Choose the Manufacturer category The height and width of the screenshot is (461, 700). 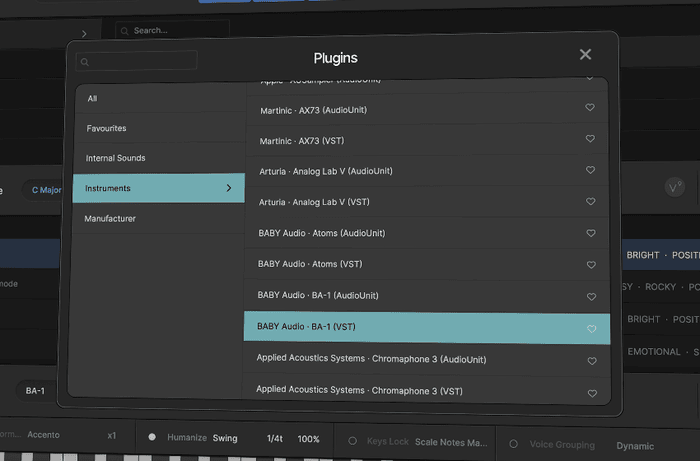point(110,218)
